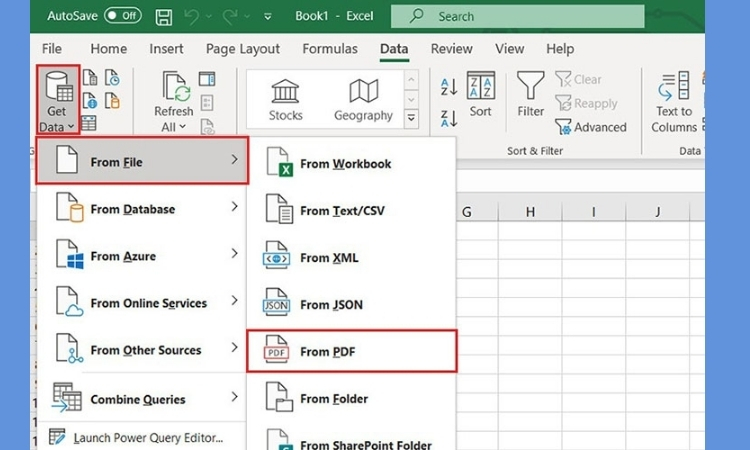Open the Combine Queries submenu
750x450 pixels.
tap(143, 398)
